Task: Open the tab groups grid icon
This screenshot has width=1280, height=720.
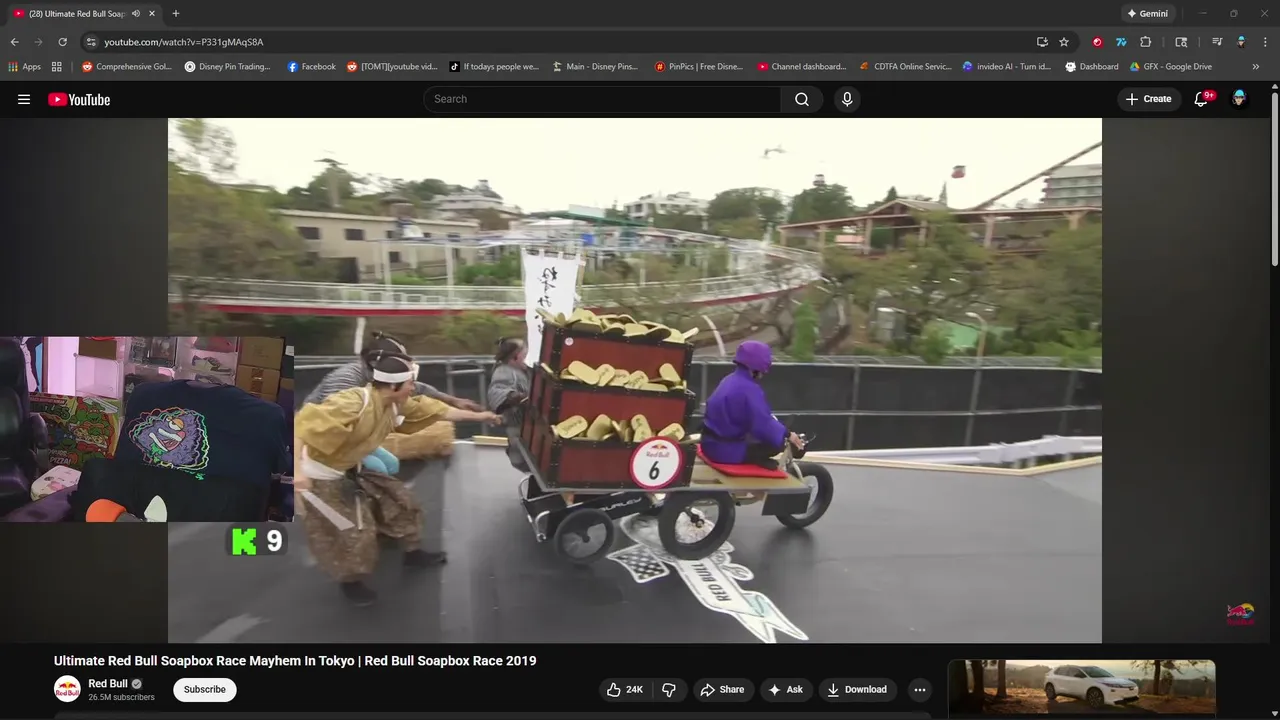Action: [57, 67]
